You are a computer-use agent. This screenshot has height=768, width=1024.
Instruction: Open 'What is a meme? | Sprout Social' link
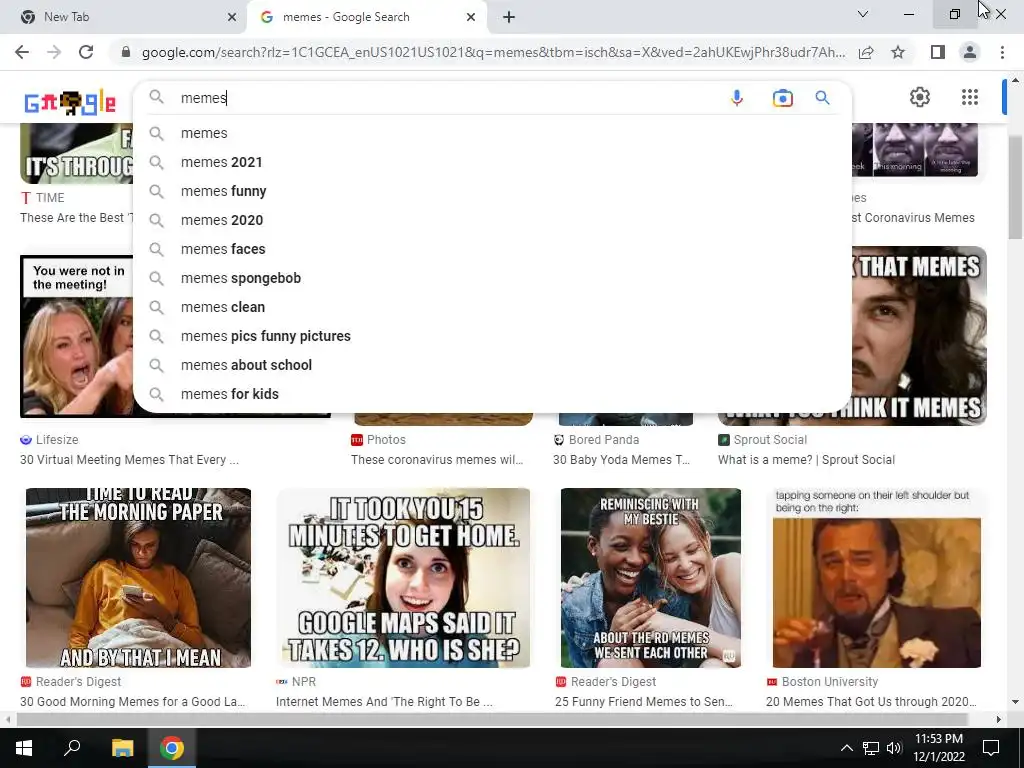[807, 460]
